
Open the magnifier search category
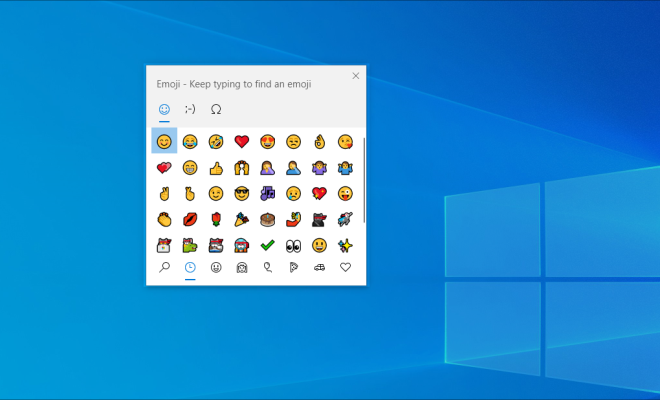pyautogui.click(x=164, y=267)
